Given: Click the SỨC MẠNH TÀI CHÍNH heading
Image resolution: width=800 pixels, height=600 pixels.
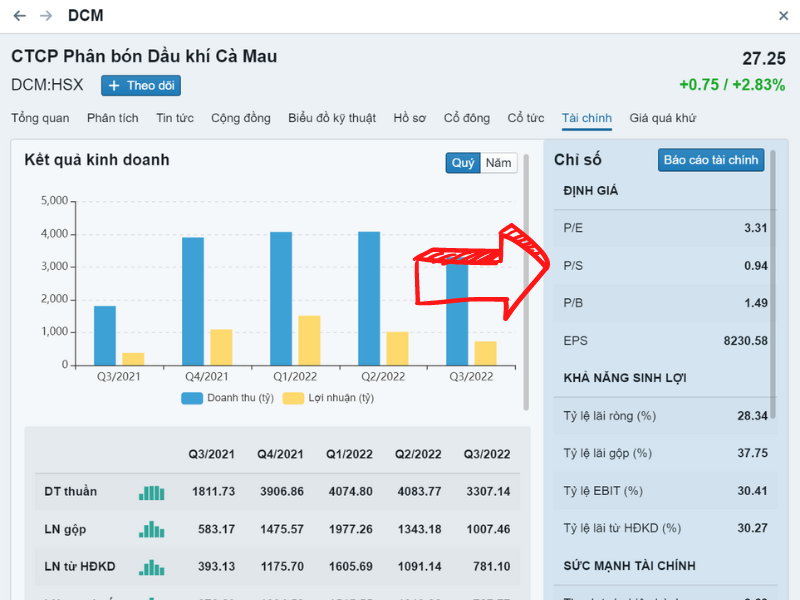Looking at the screenshot, I should pos(629,566).
